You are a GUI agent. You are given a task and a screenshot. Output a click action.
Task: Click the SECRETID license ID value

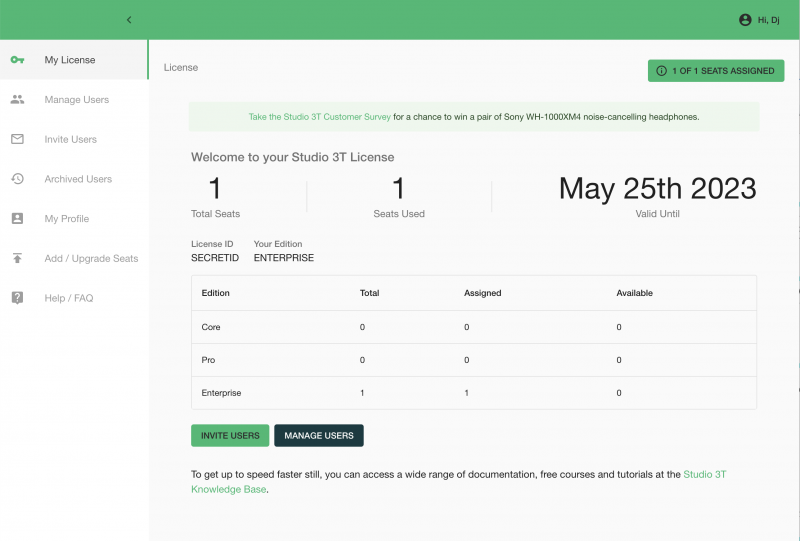point(215,258)
